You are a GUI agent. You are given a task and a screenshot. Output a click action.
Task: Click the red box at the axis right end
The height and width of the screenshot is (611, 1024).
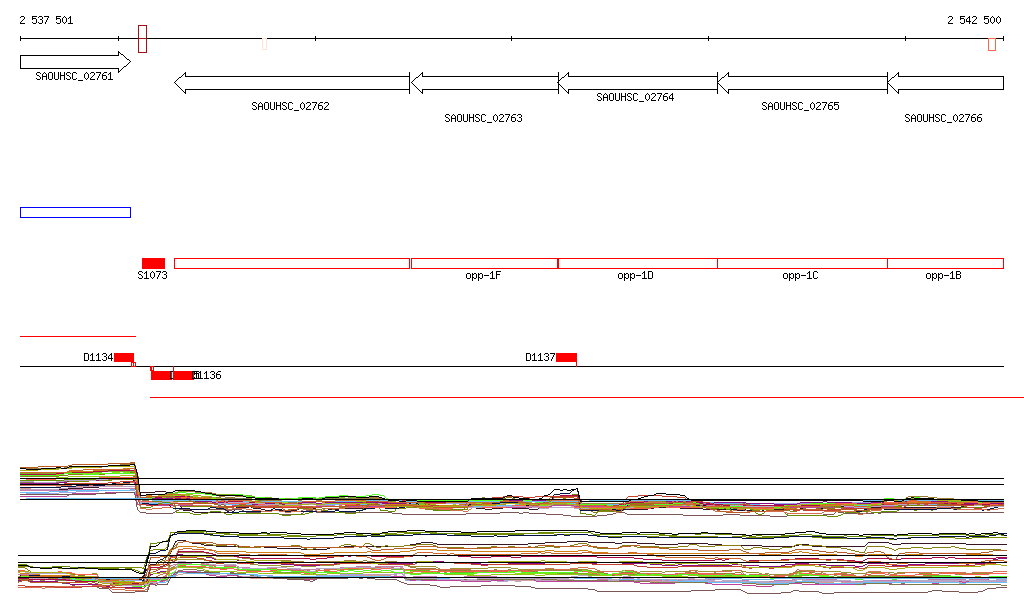pos(991,44)
